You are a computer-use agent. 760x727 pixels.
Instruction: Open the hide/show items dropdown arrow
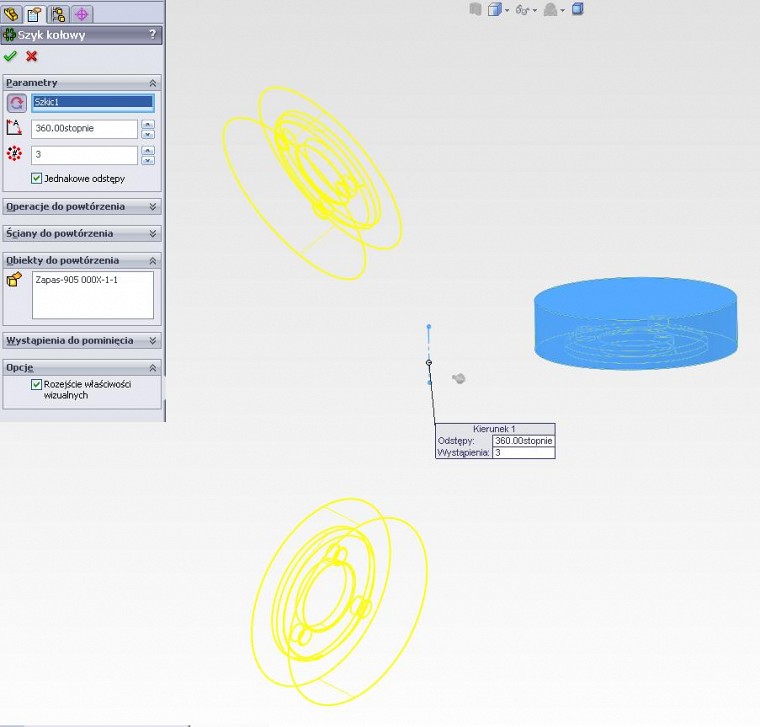tap(562, 10)
